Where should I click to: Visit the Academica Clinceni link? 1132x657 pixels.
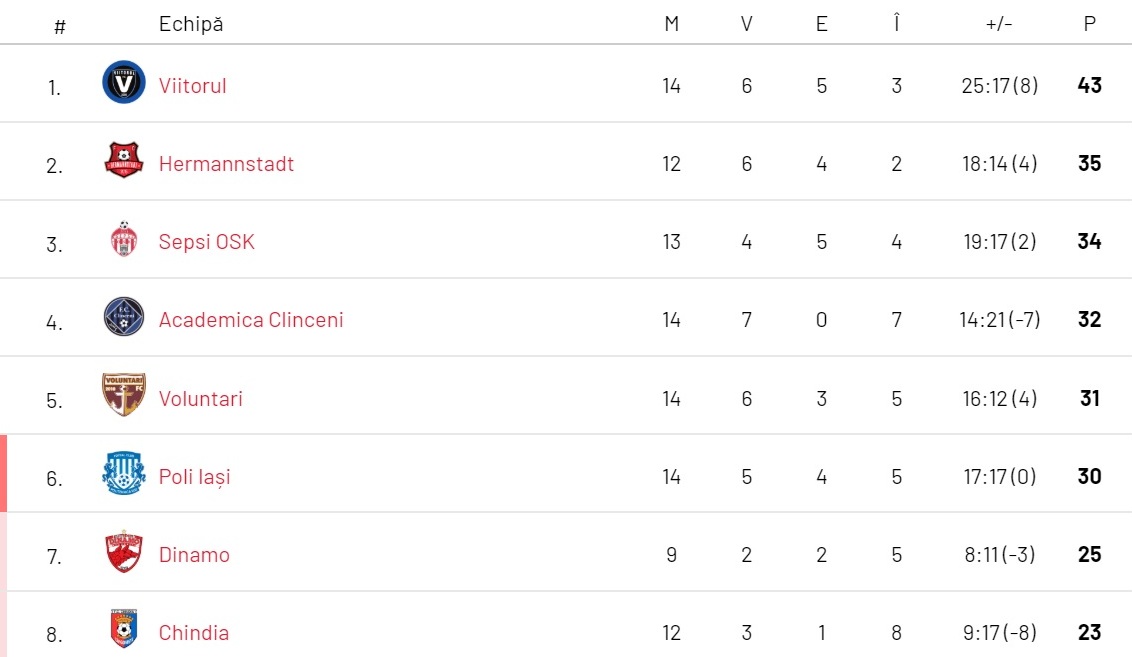point(251,320)
